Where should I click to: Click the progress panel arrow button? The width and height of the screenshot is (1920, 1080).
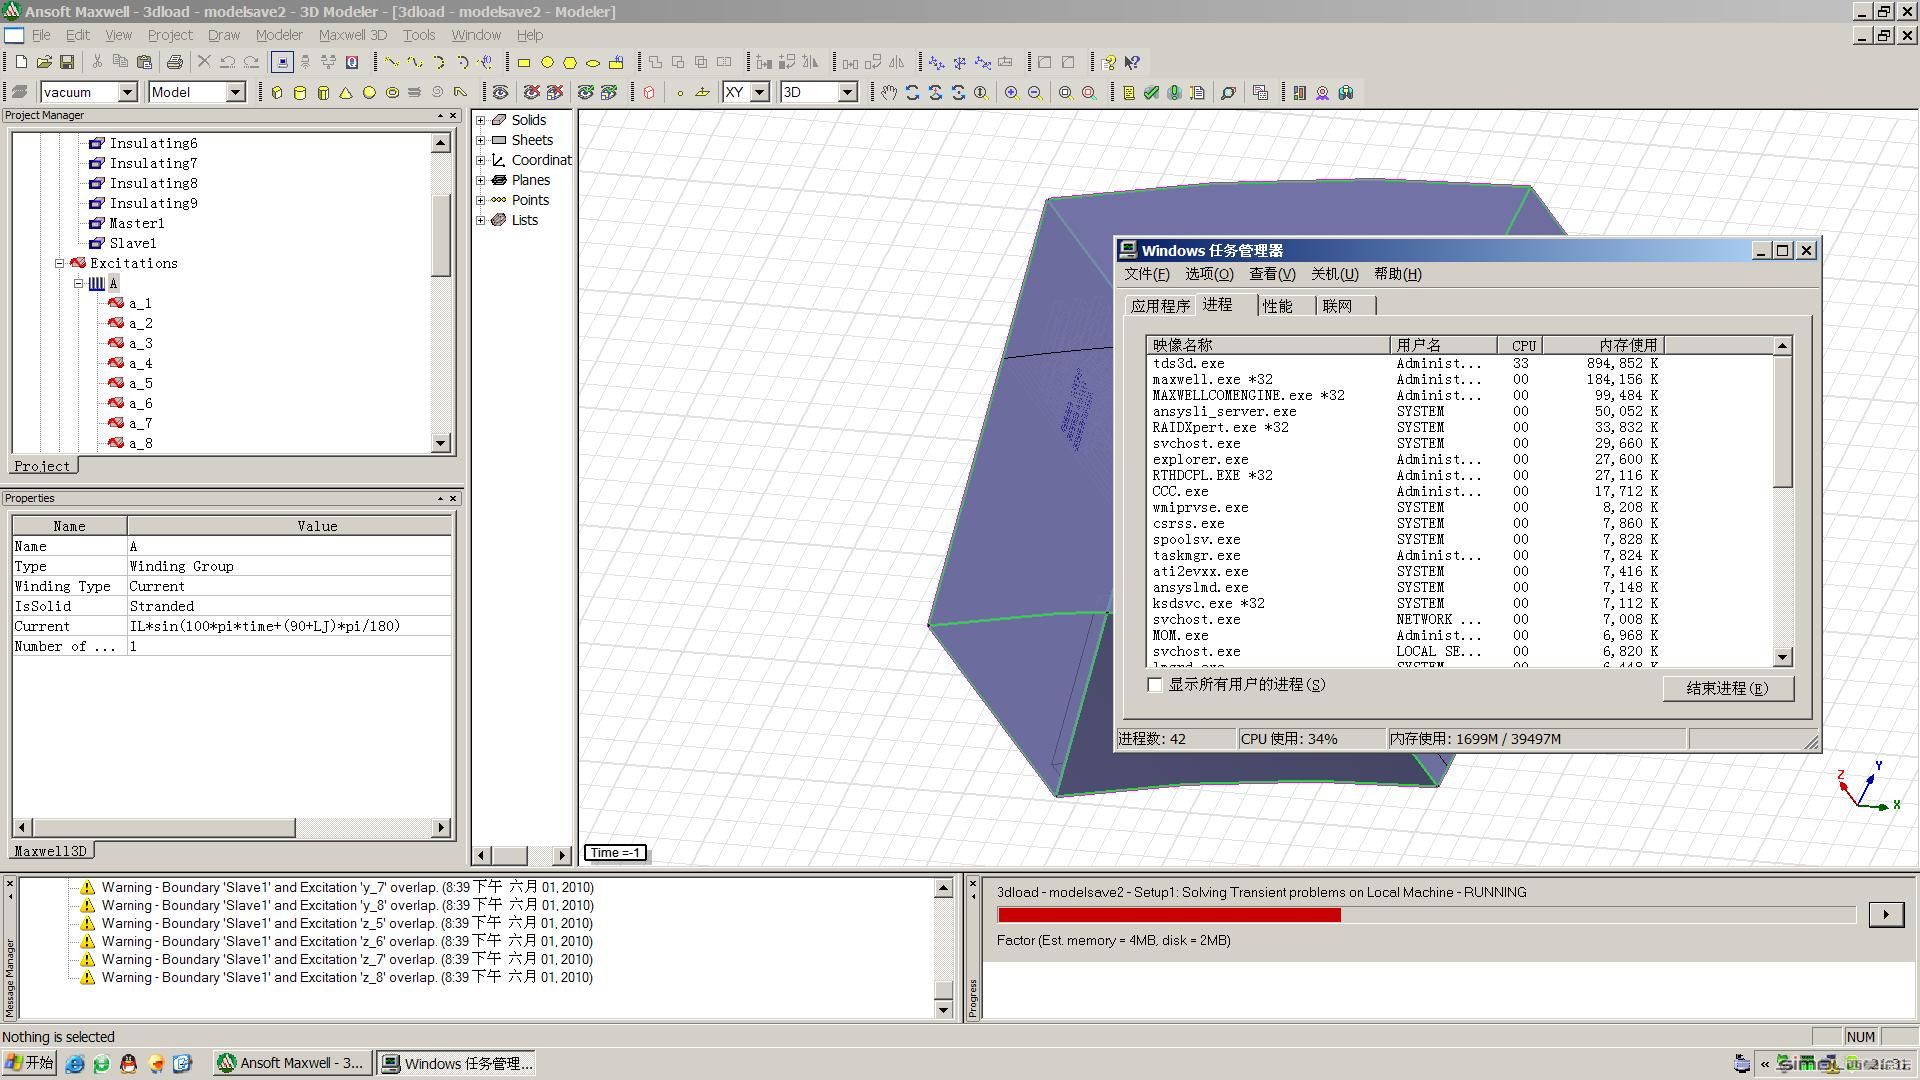[x=1886, y=915]
